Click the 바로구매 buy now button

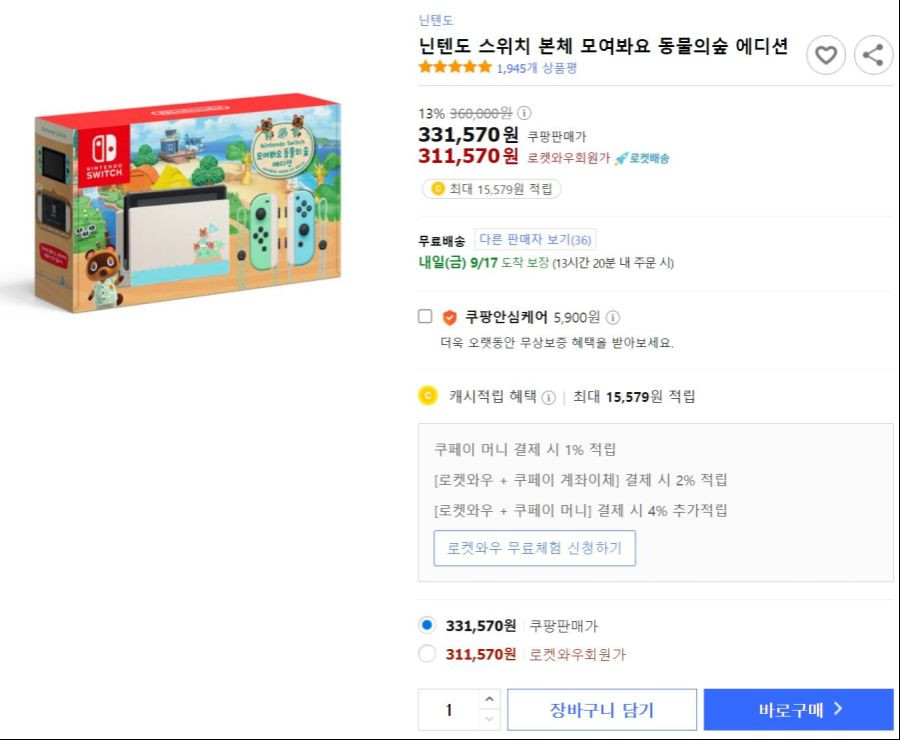(x=798, y=710)
